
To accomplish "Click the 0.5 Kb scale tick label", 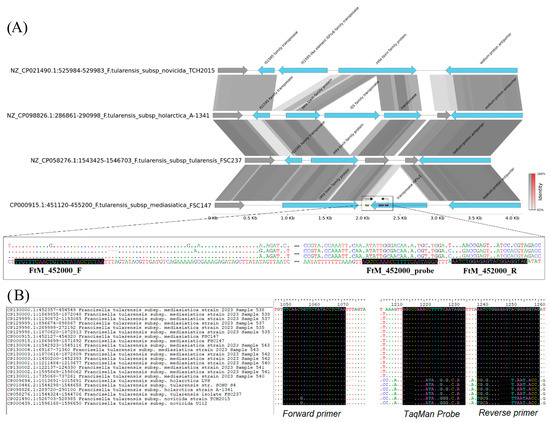I will 250,218.
